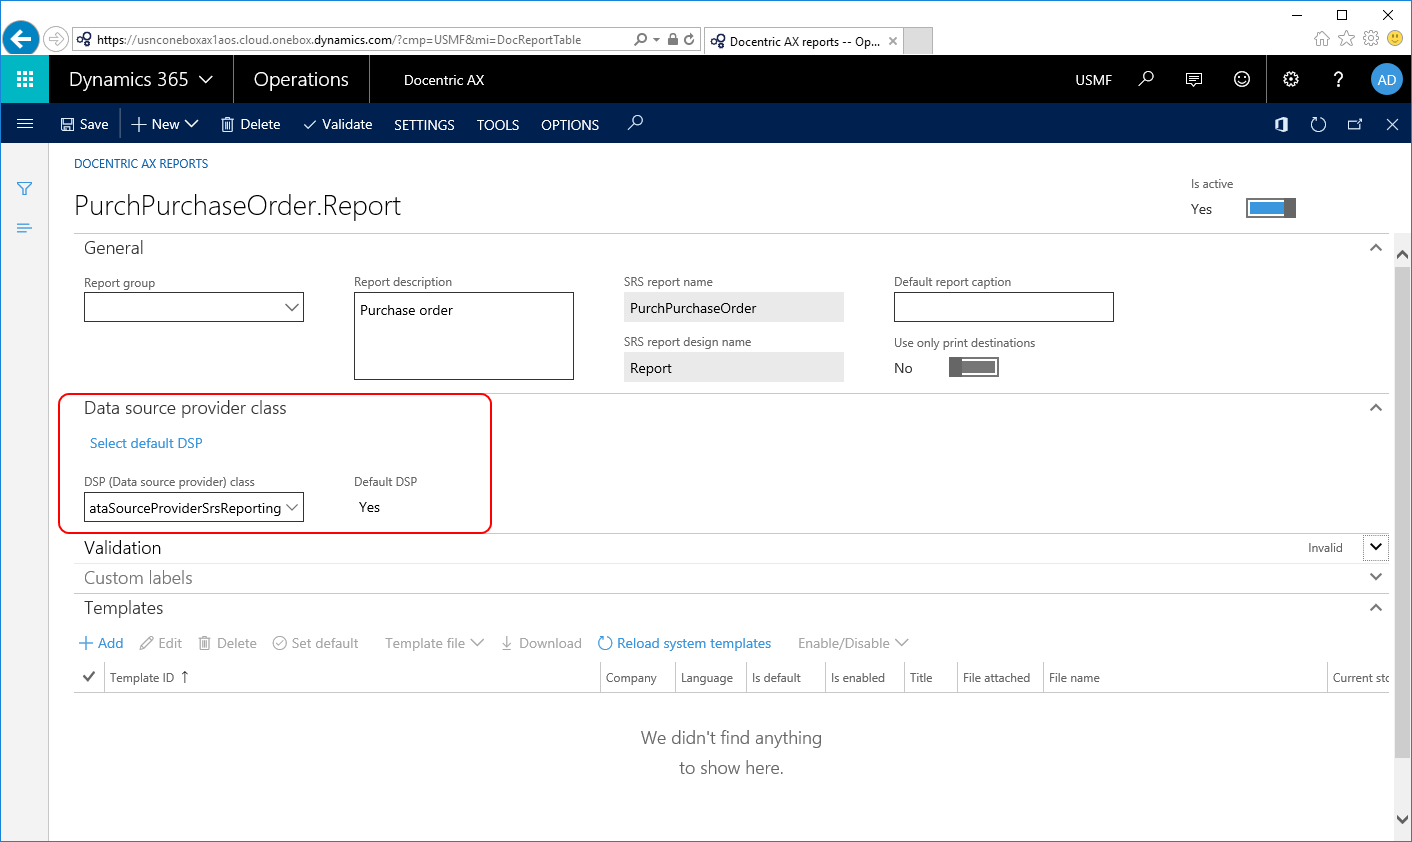Validate the report configuration
The width and height of the screenshot is (1412, 842).
(x=338, y=124)
